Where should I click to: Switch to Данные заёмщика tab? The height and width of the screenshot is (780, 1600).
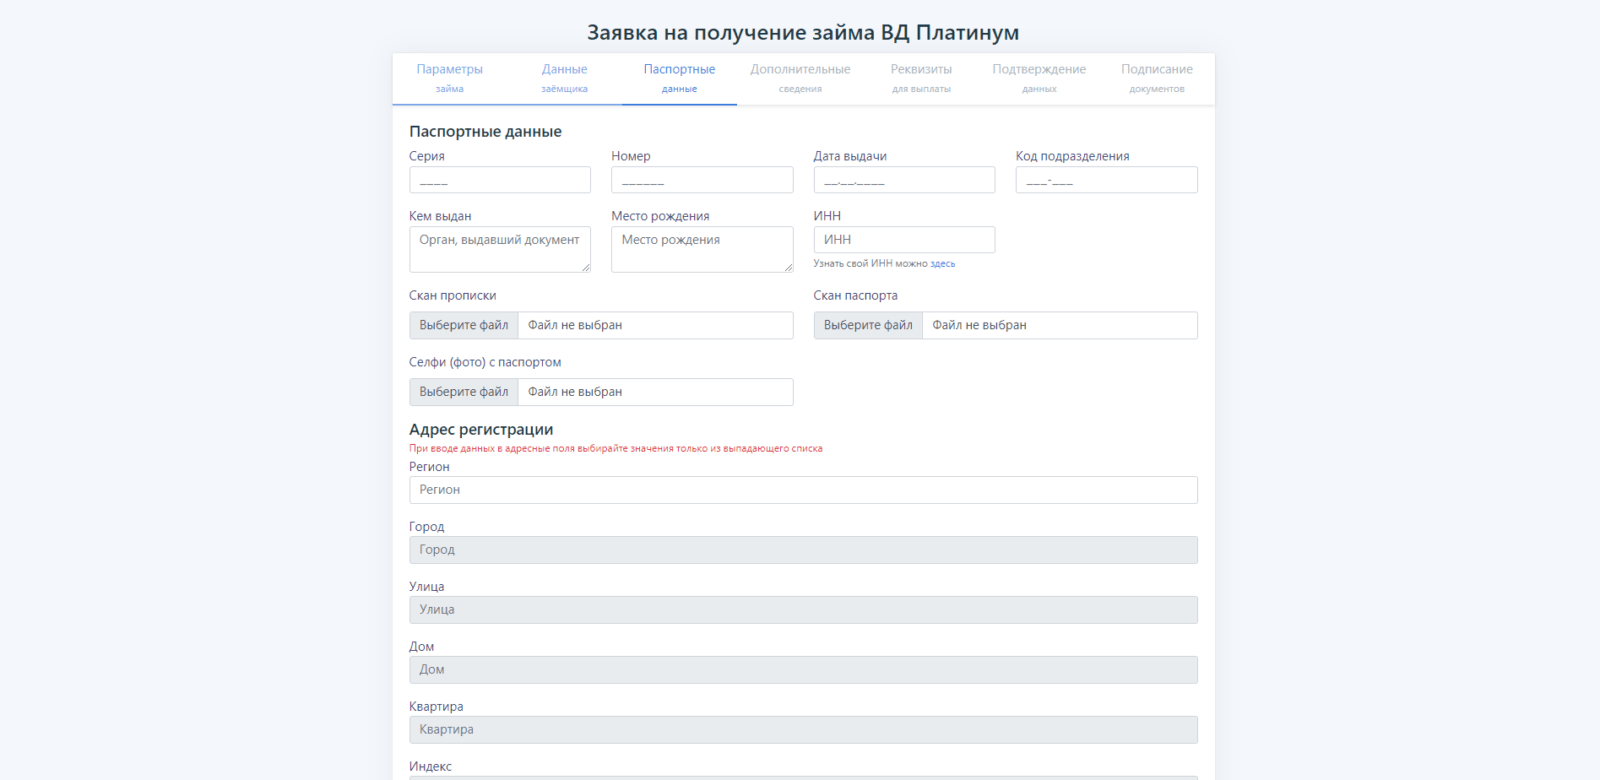(564, 78)
